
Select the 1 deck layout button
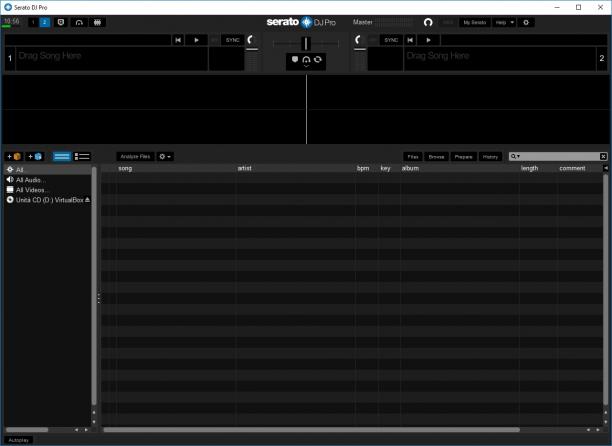pyautogui.click(x=33, y=22)
